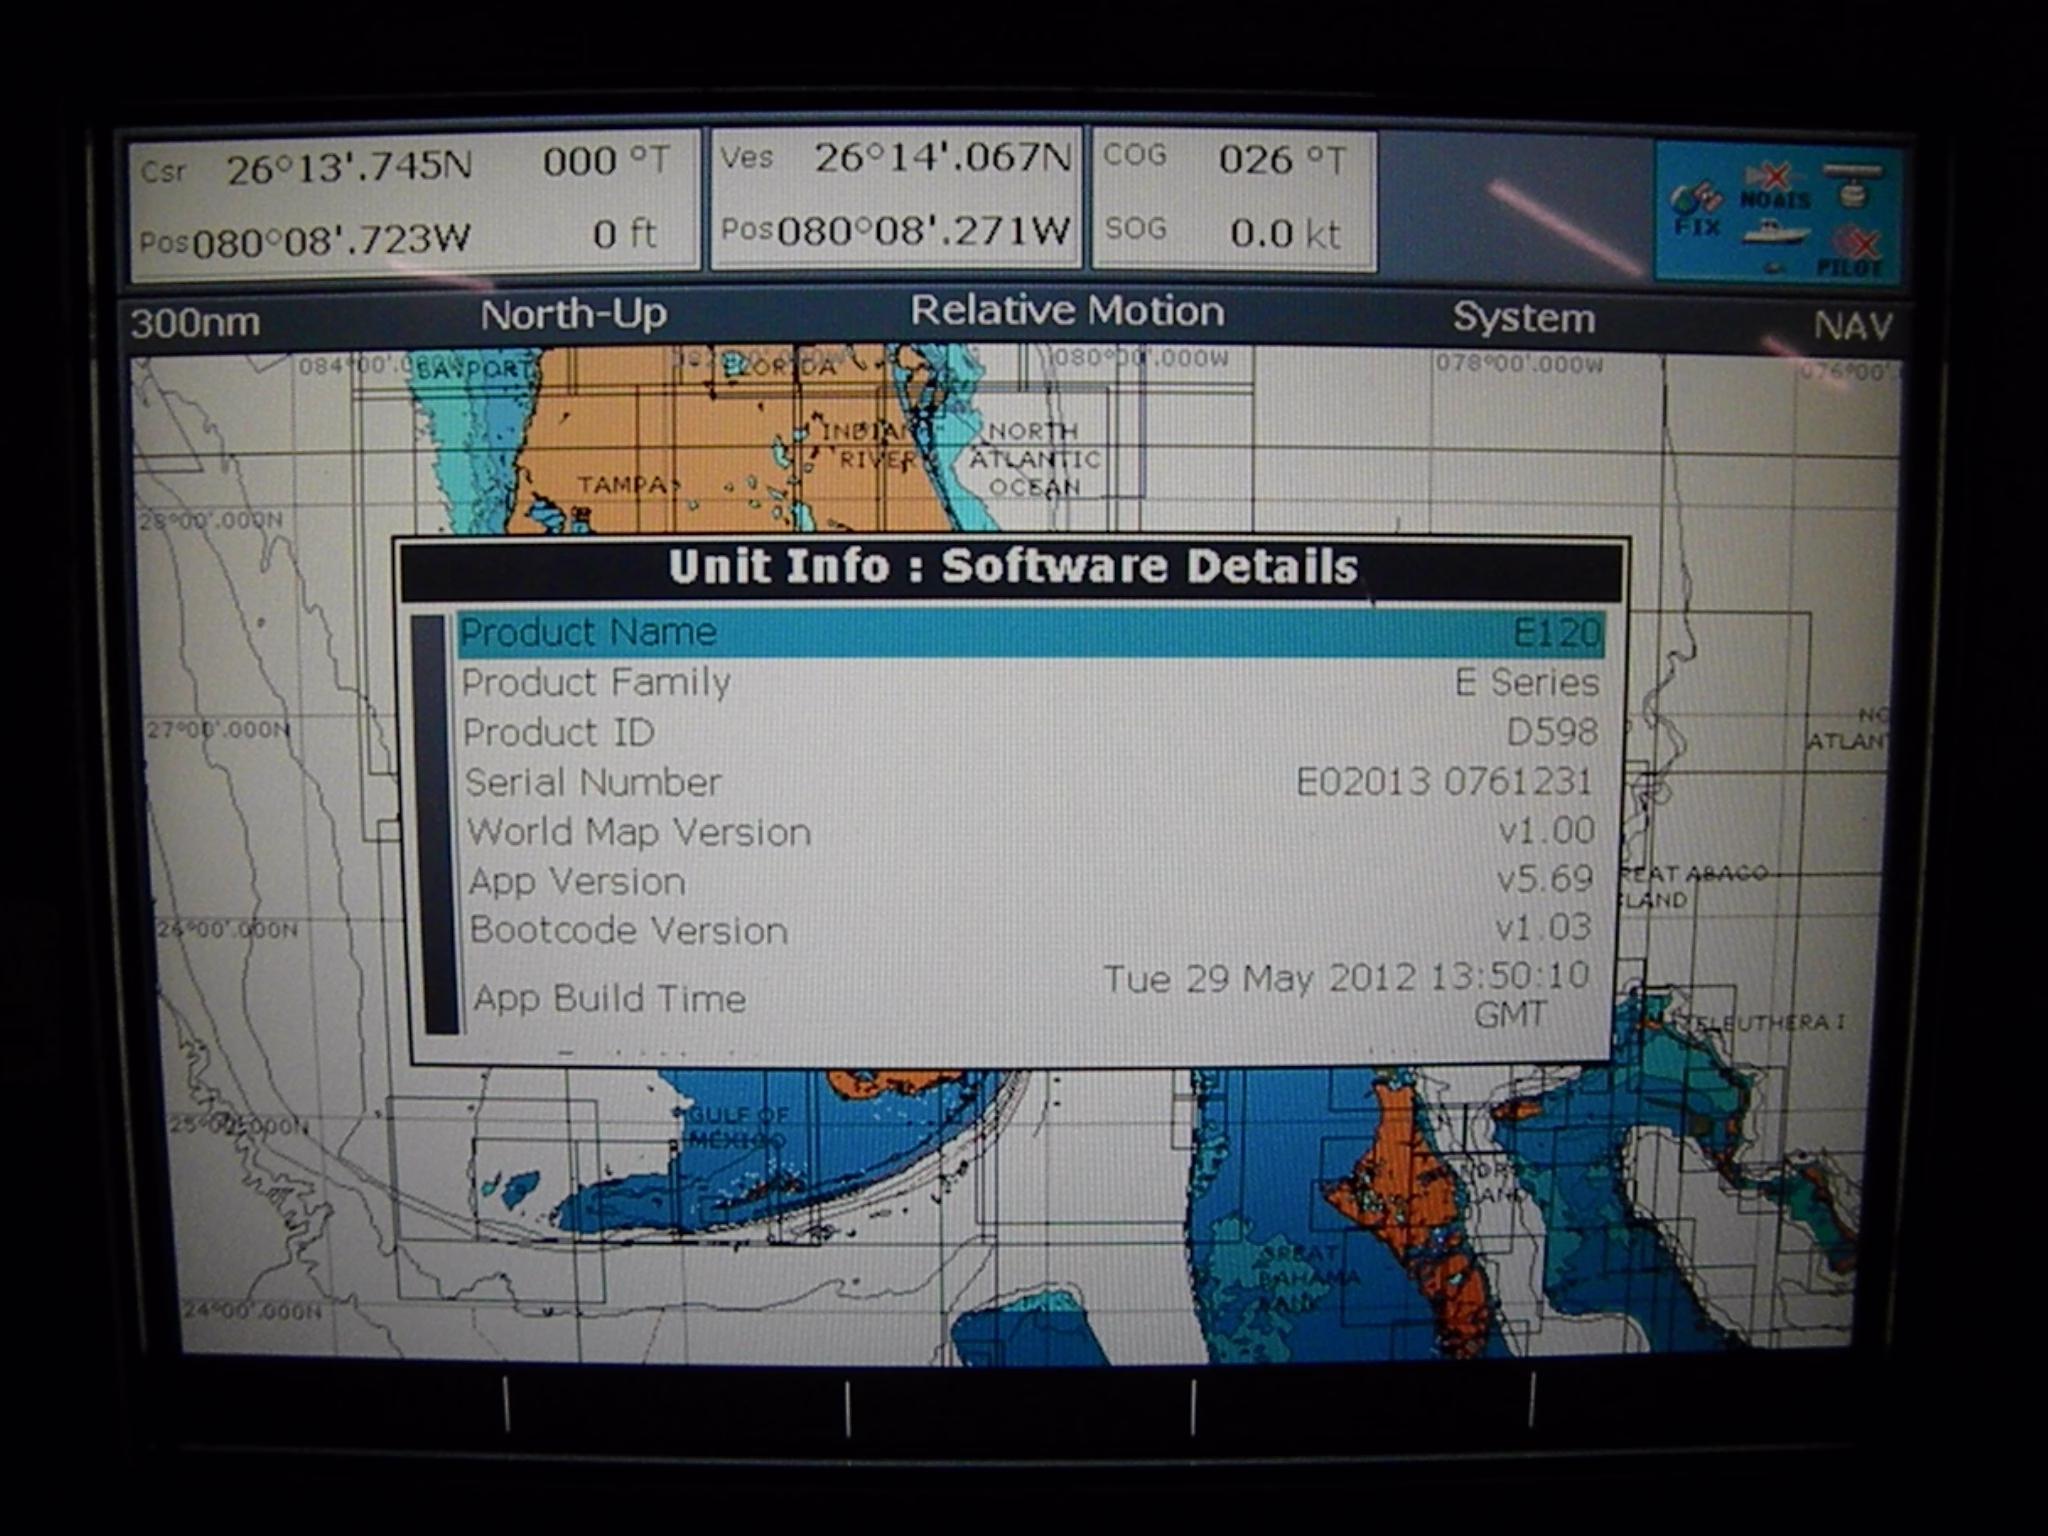Tap the PILOT autopilot status icon
The height and width of the screenshot is (1536, 2048).
(1850, 253)
